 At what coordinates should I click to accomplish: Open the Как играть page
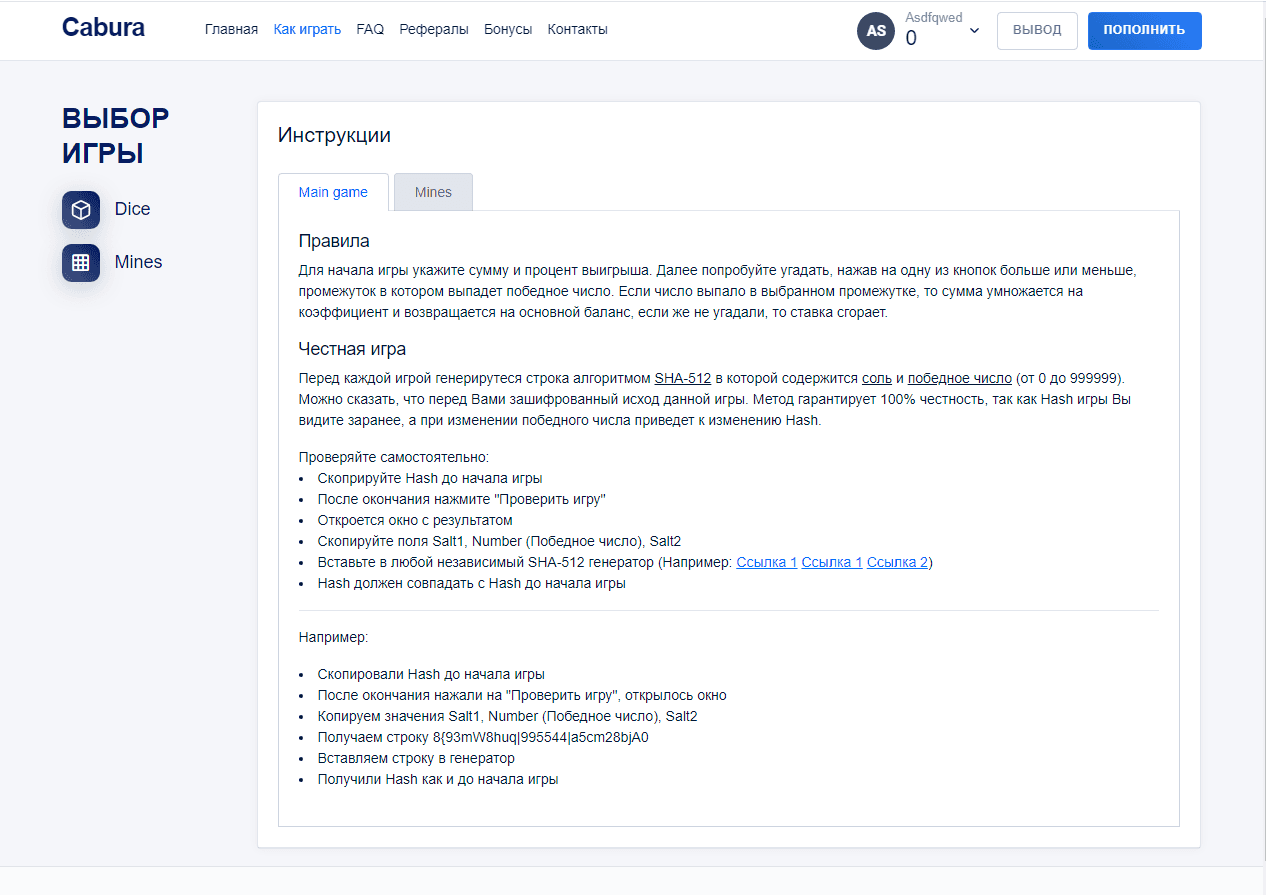(x=307, y=30)
